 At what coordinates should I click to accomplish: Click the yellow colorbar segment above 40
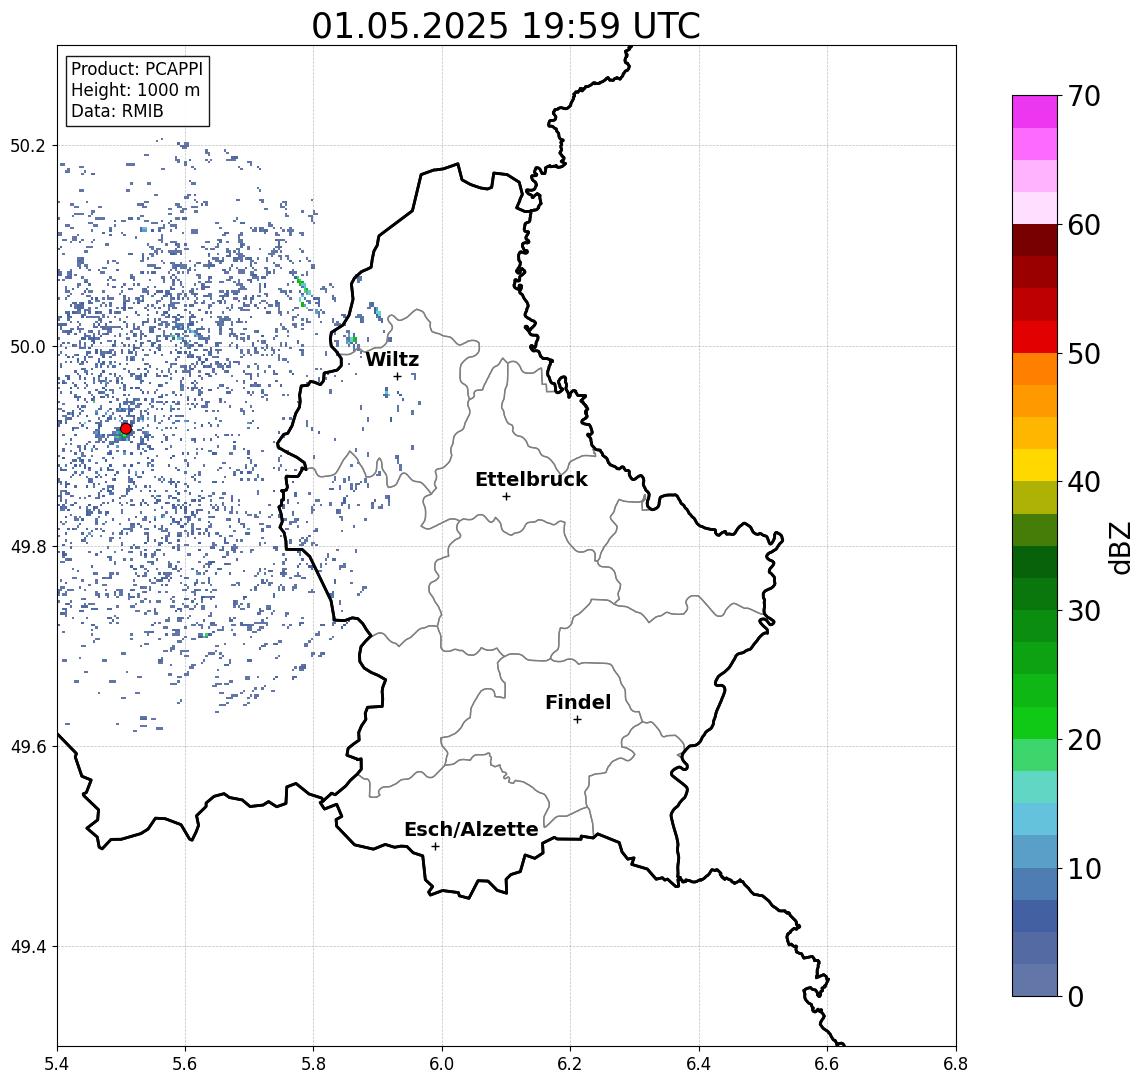1035,466
